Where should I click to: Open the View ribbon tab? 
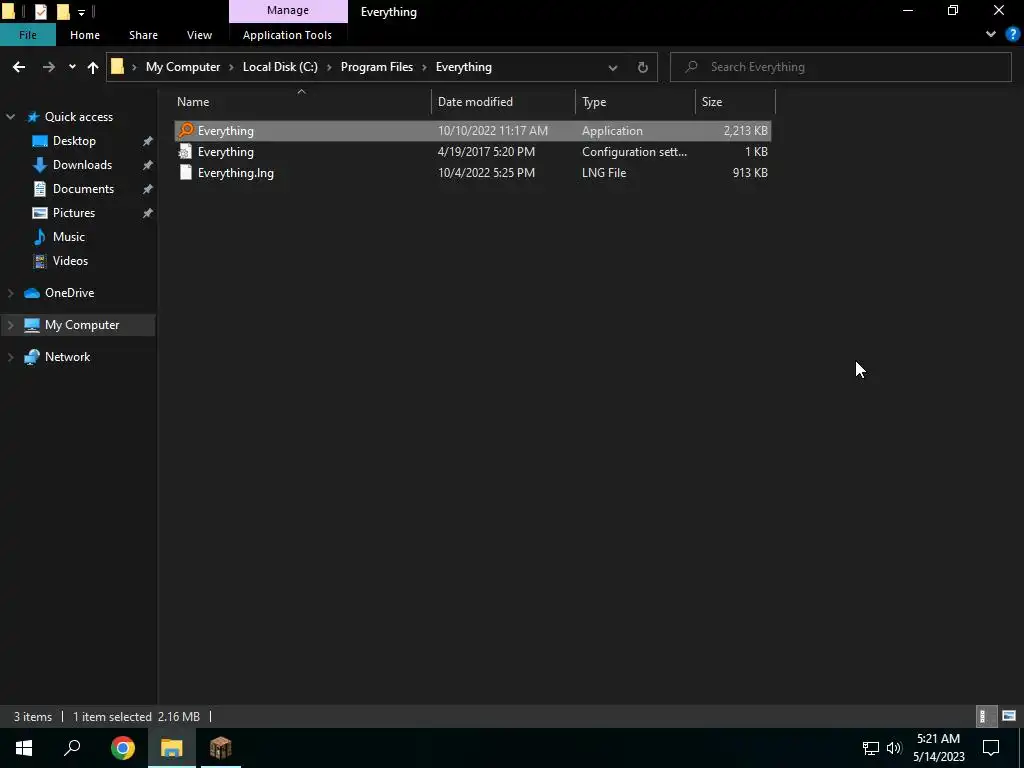(199, 35)
